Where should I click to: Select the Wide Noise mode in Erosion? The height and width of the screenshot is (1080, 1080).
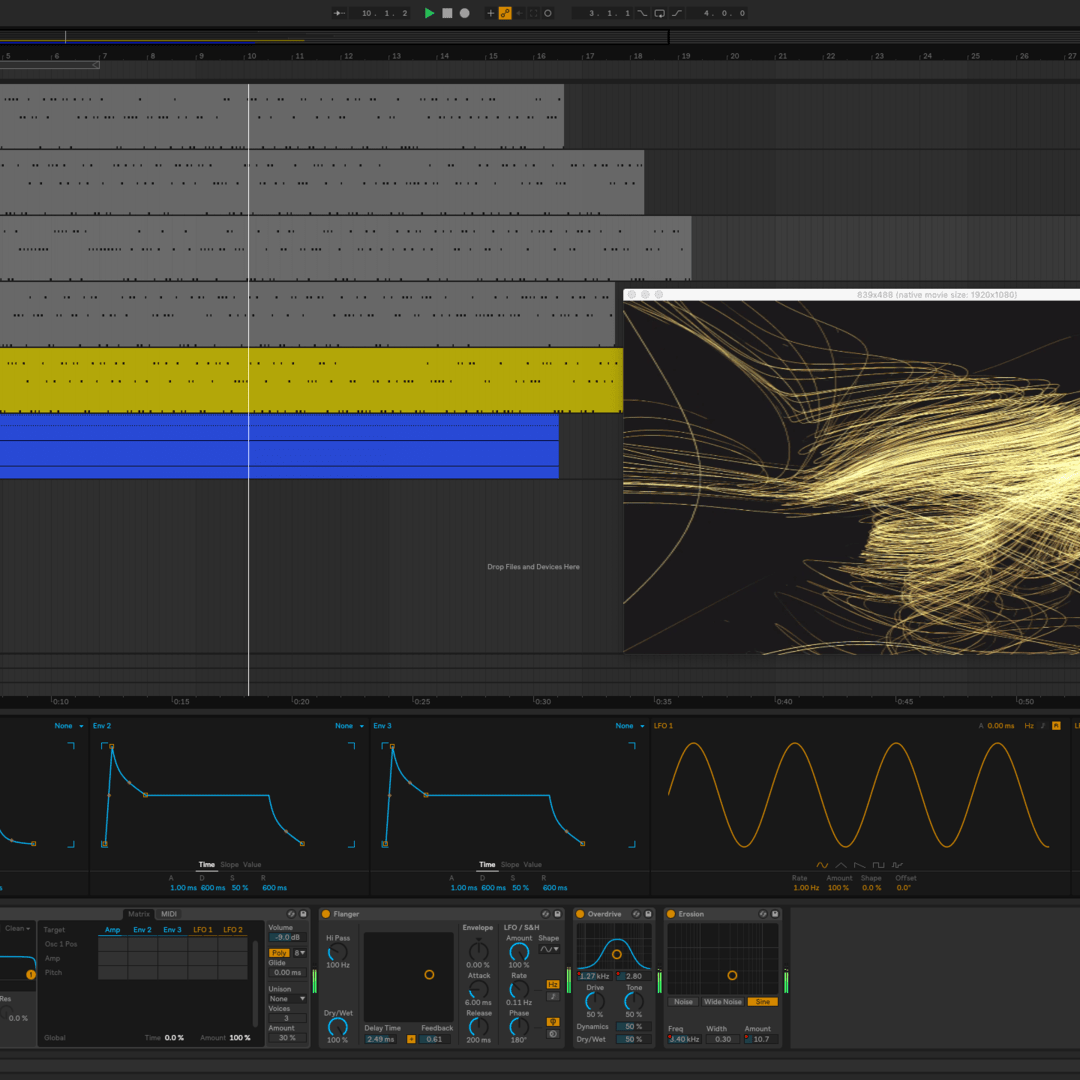(722, 1001)
